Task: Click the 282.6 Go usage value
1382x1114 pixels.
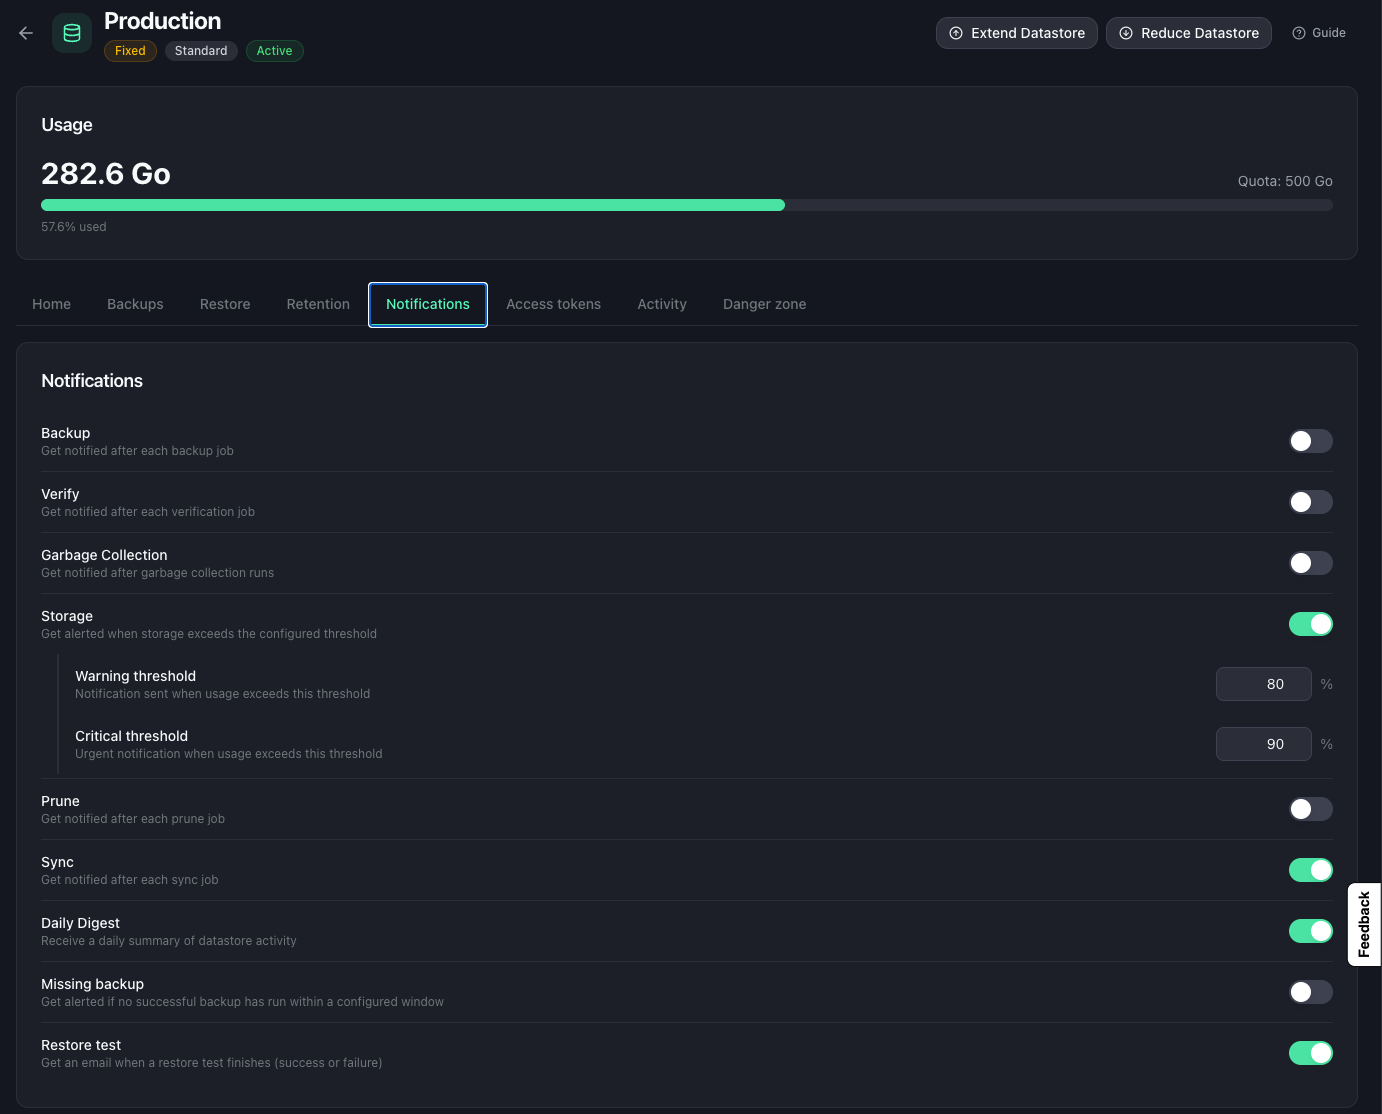Action: [x=106, y=174]
